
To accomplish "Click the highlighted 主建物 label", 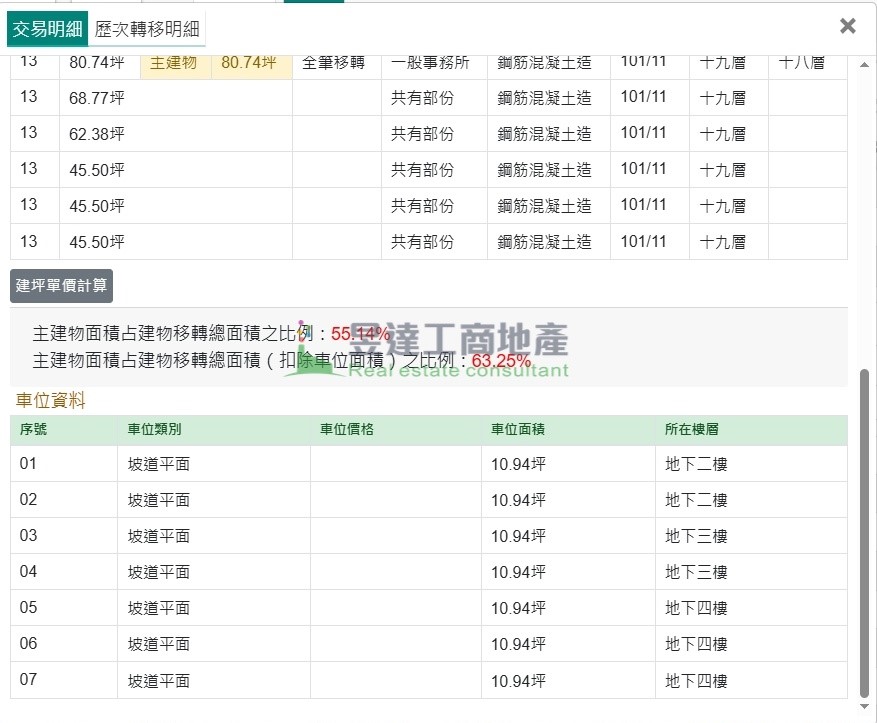I will tap(174, 62).
